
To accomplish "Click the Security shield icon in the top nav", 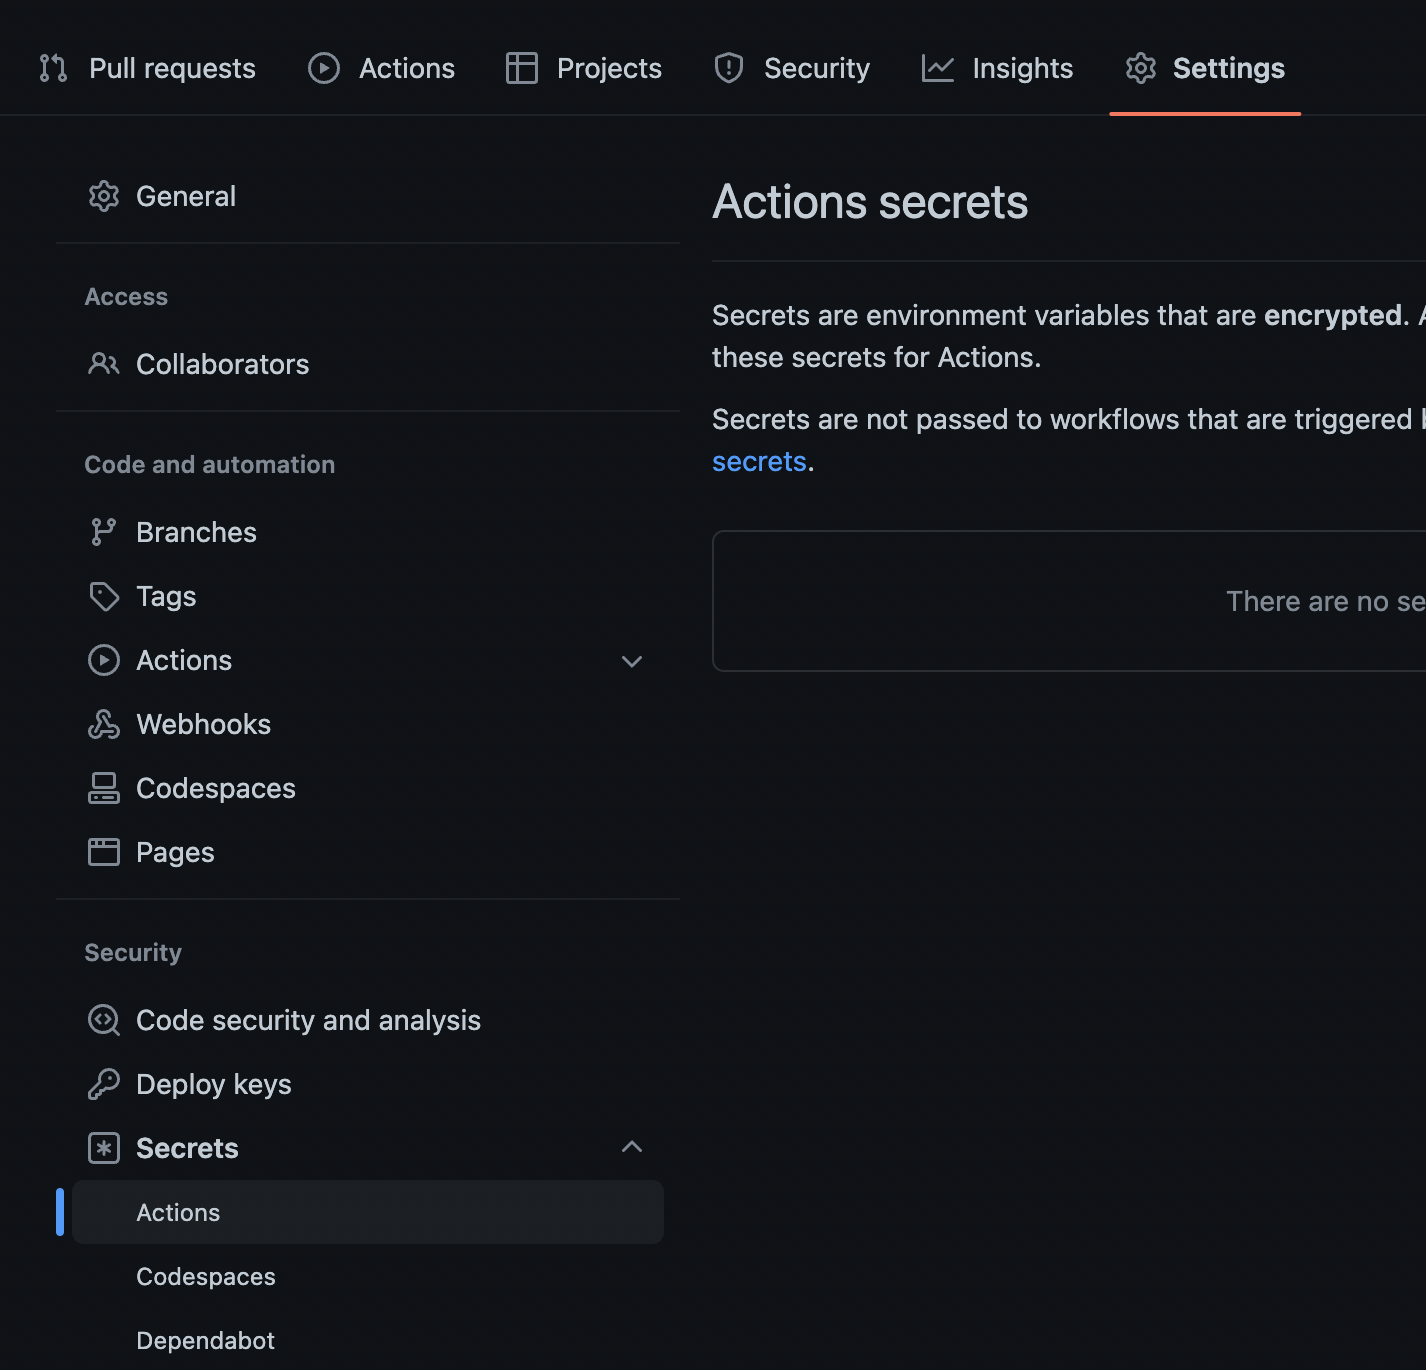I will 729,68.
